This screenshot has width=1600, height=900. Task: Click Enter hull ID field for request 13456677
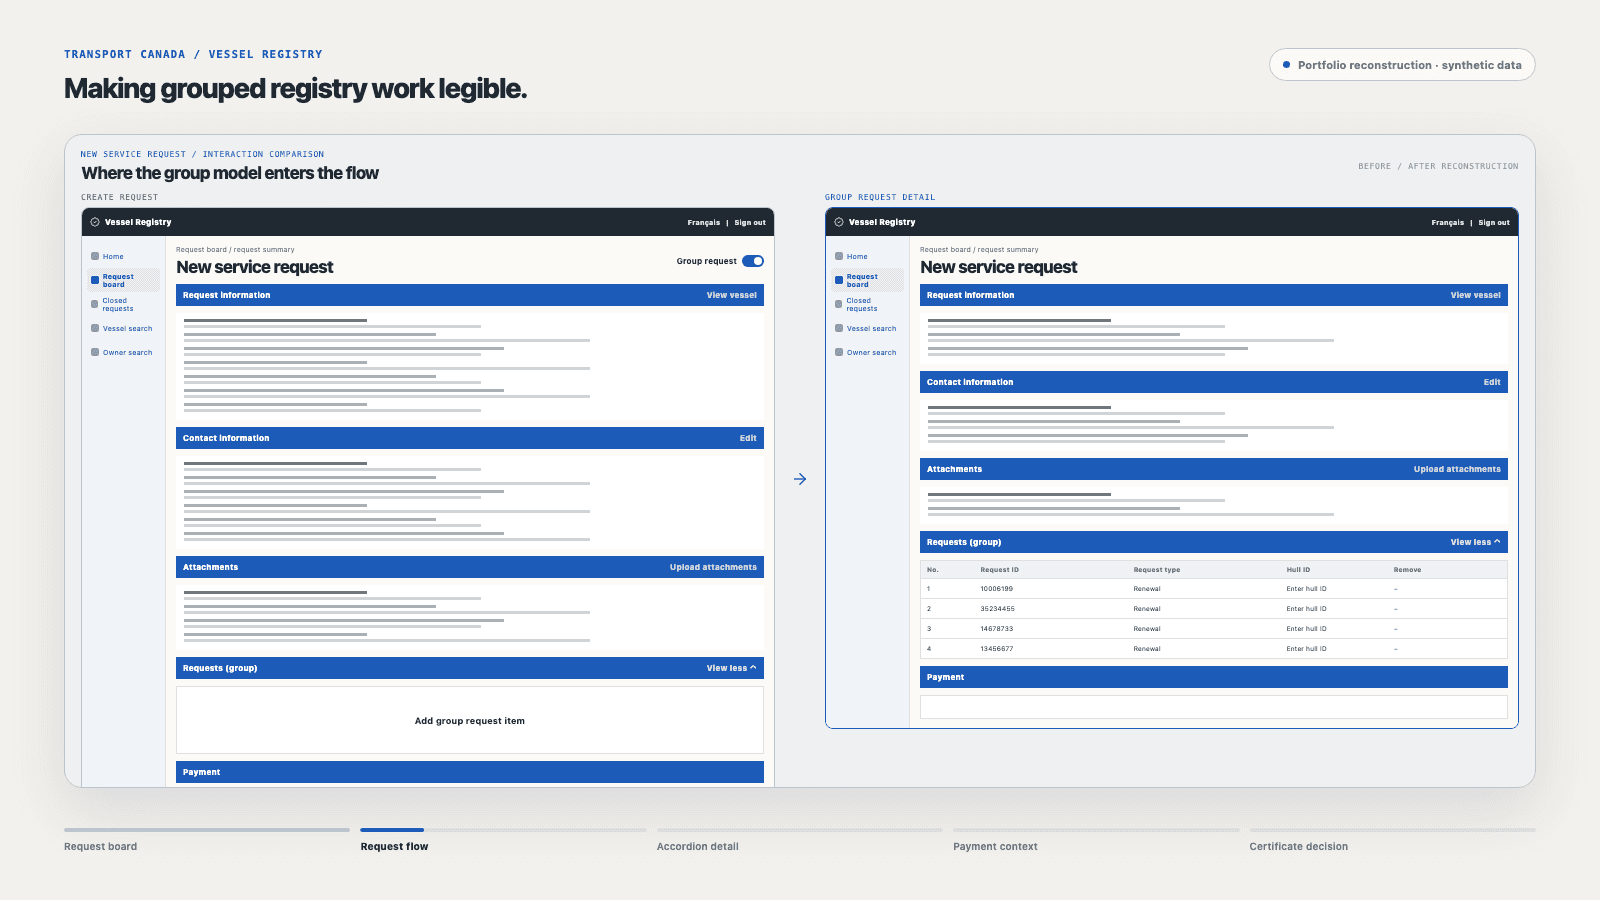[x=1306, y=649]
